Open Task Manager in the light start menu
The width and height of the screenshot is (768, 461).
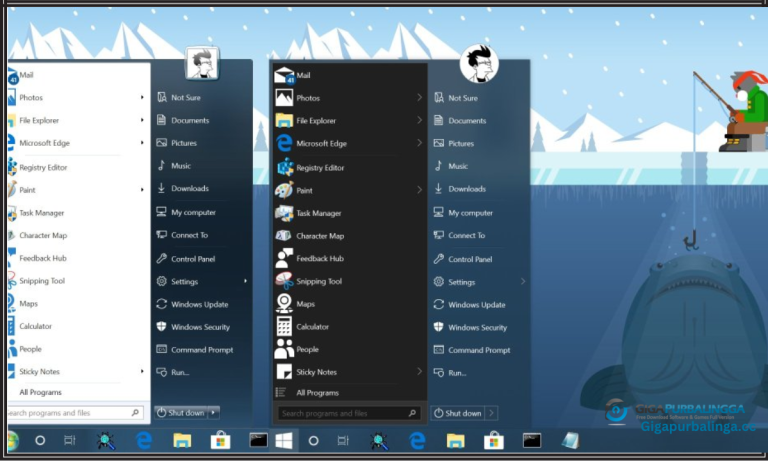point(41,212)
